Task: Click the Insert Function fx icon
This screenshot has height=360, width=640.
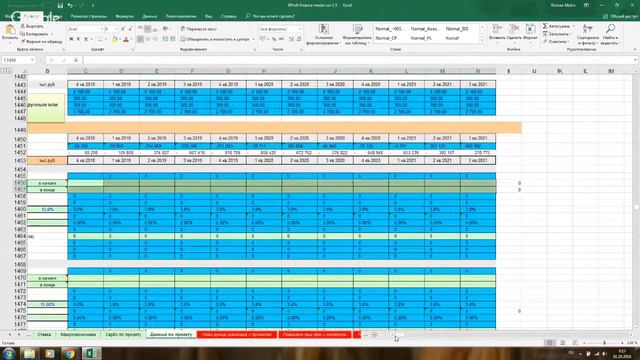Action: pos(76,60)
